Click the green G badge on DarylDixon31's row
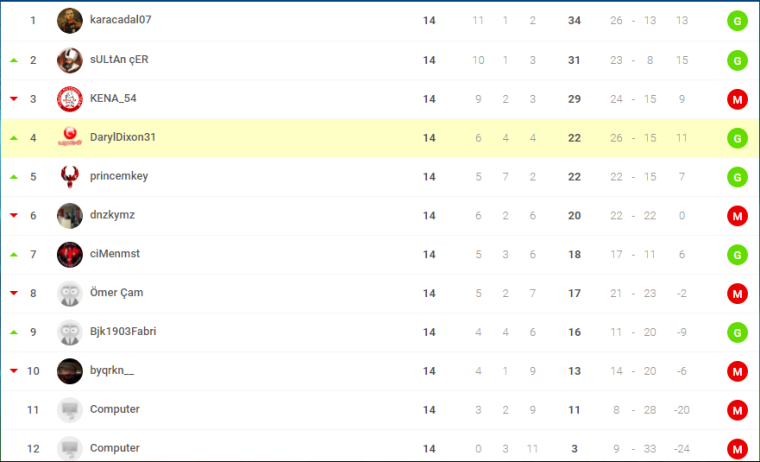760x462 pixels. click(737, 138)
